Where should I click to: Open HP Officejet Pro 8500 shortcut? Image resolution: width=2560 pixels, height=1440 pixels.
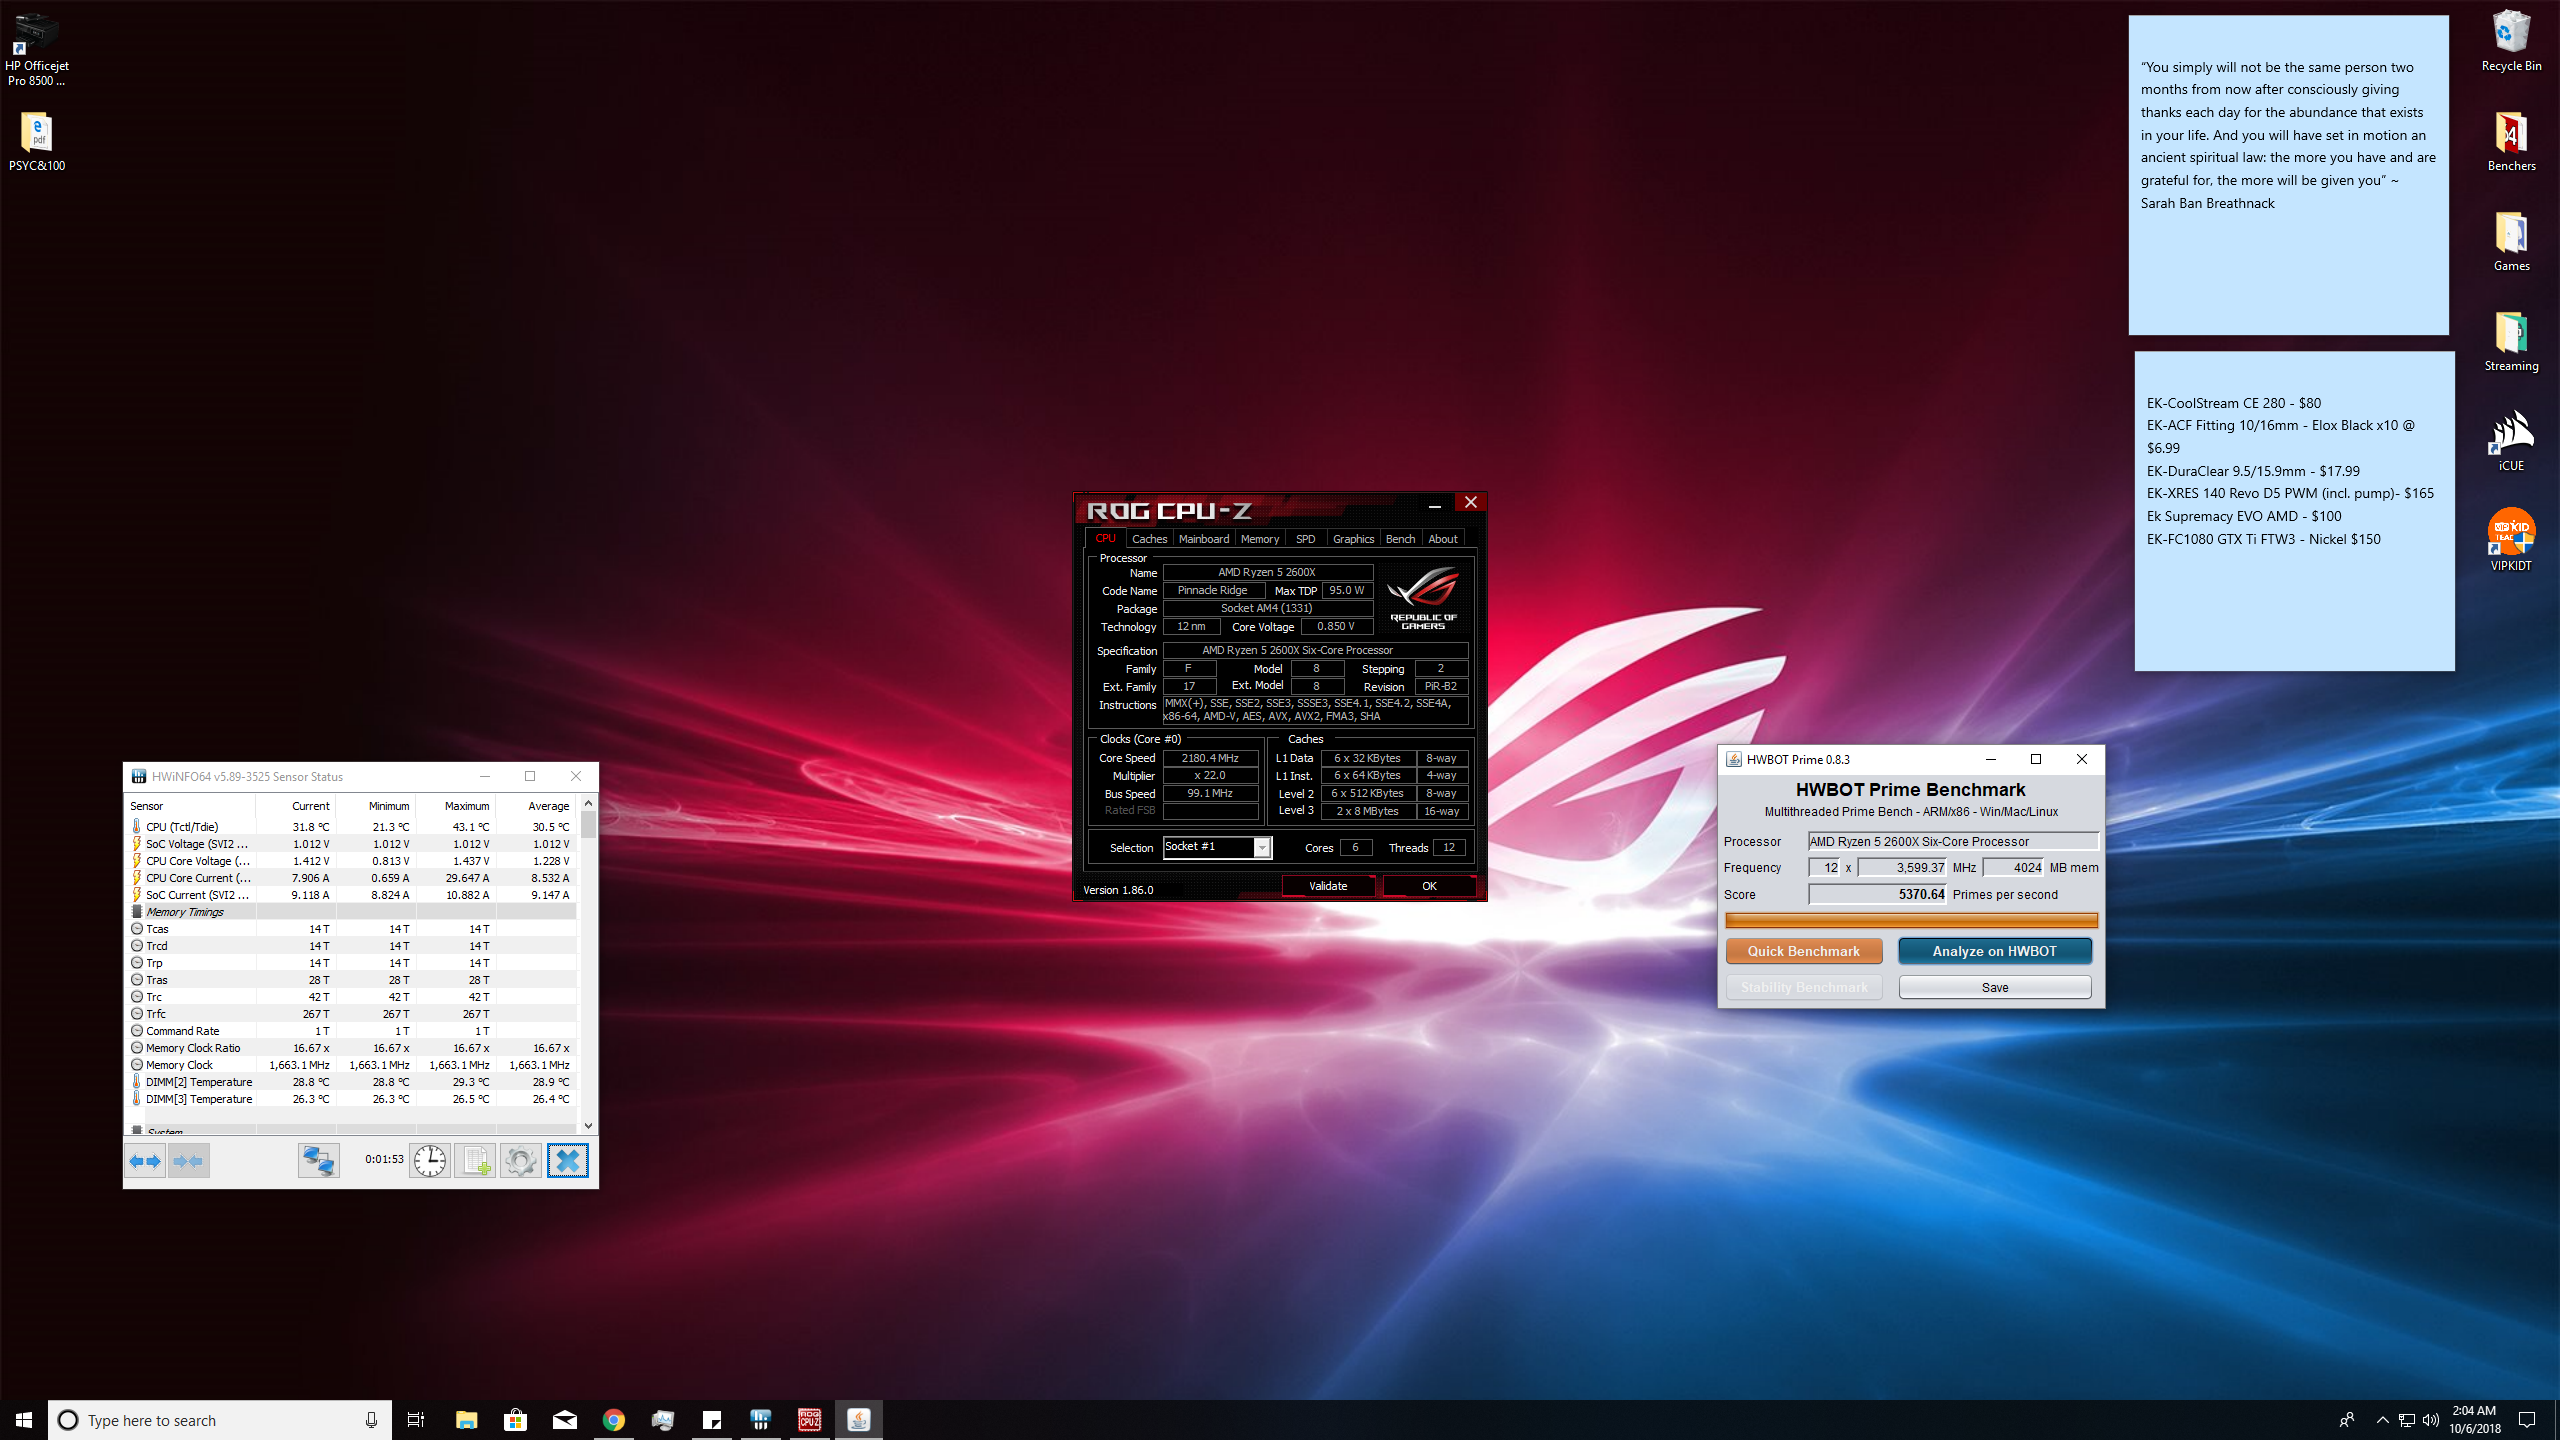[x=37, y=50]
